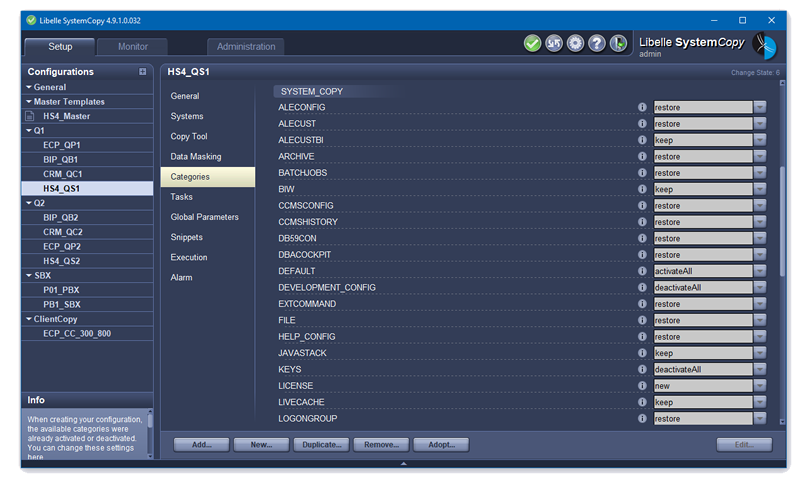Screen dimensions: 800x478
Task: Click the logout door icon
Action: click(x=619, y=43)
